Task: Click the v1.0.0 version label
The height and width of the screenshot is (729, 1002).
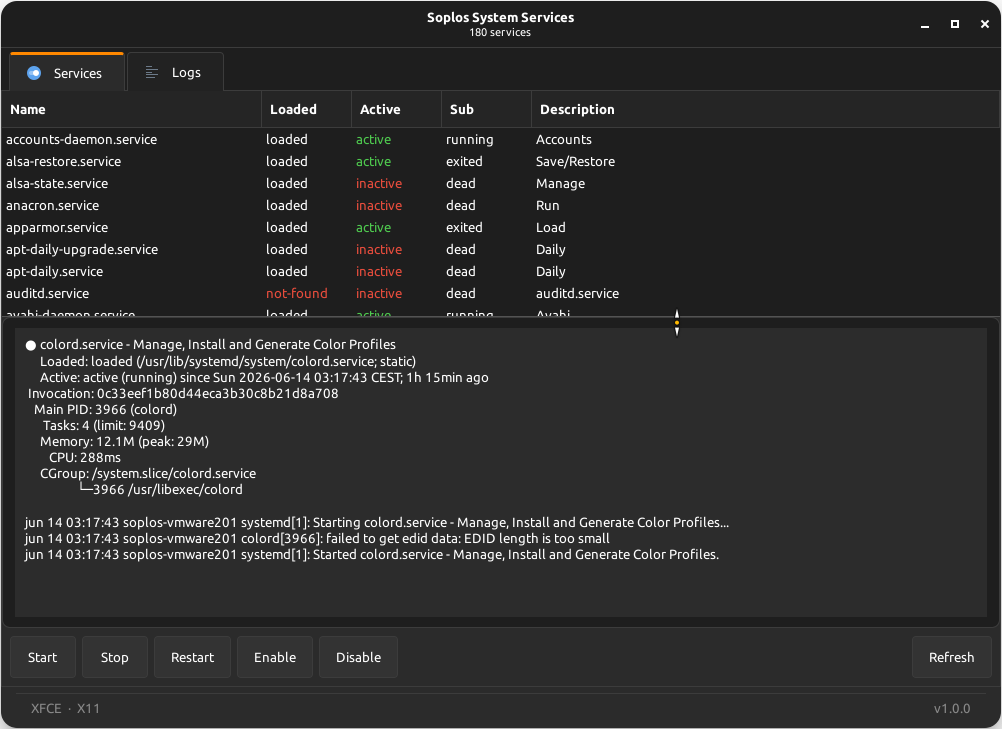Action: coord(952,709)
